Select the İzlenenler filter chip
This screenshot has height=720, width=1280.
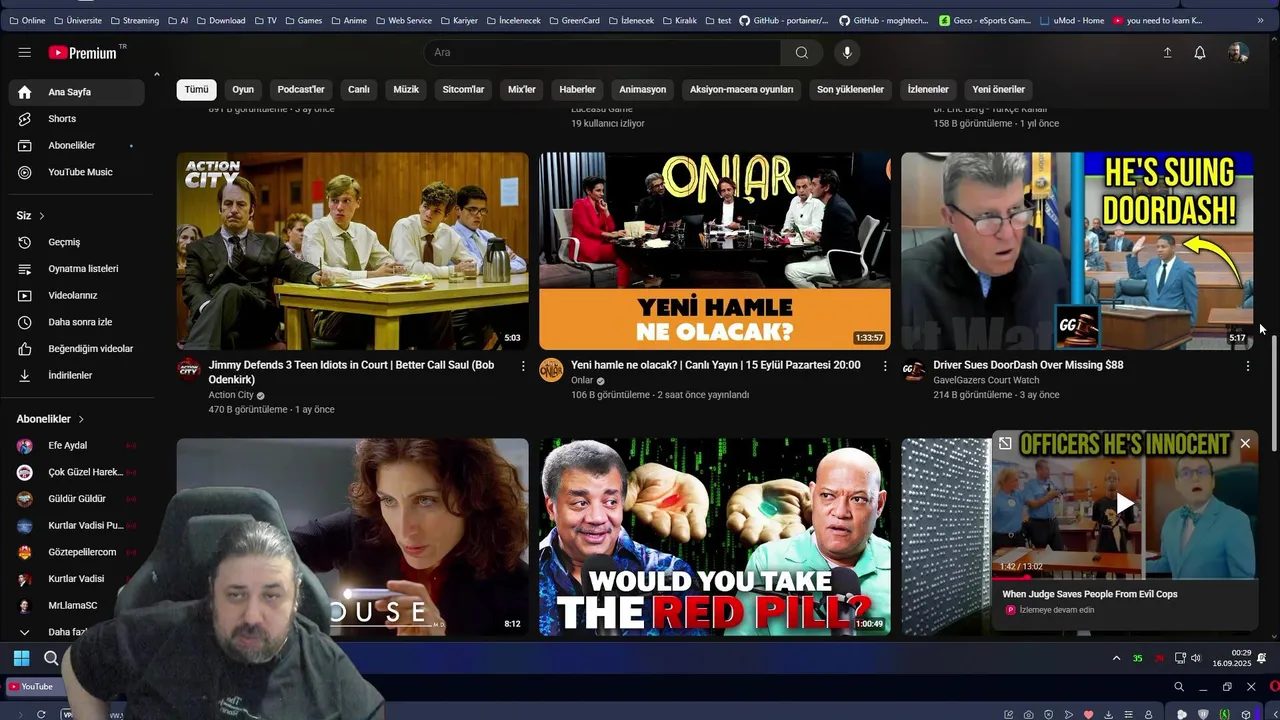(x=928, y=89)
